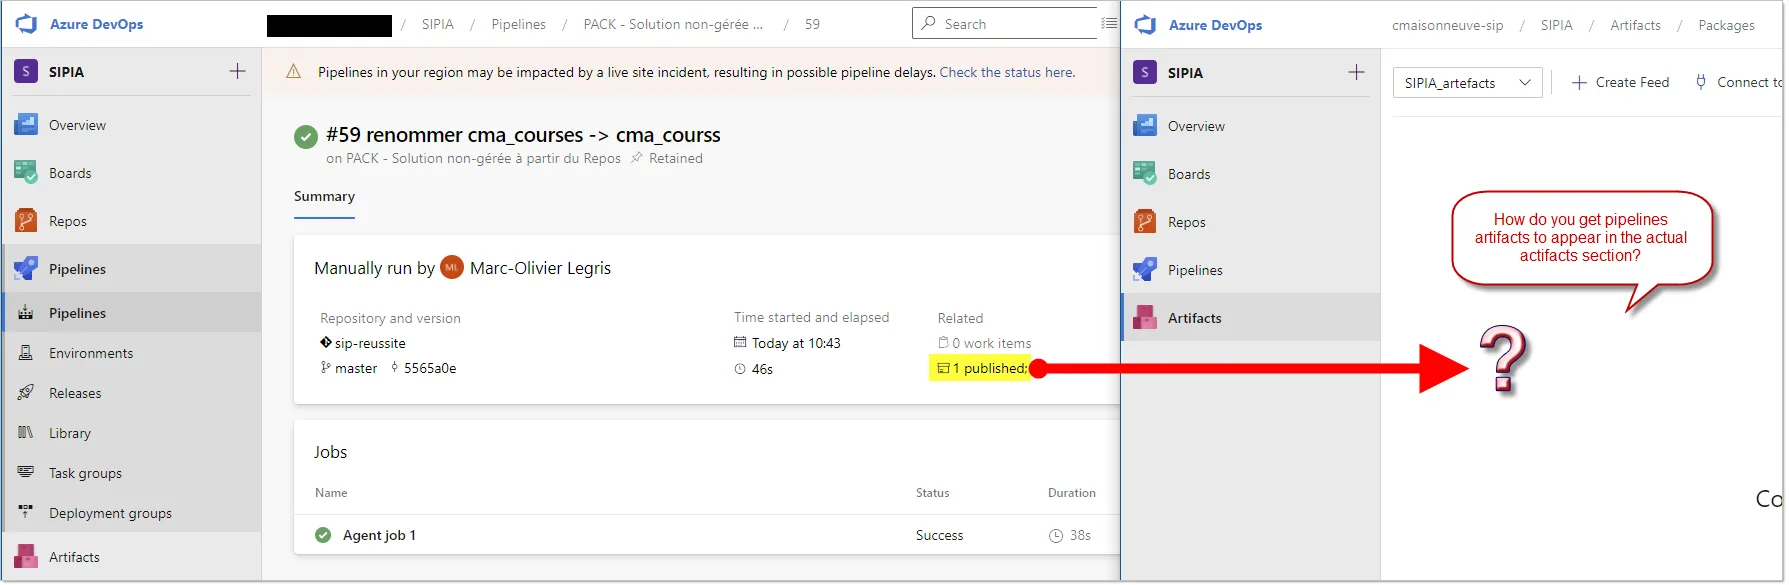Open the Agent job 1 row
Screen dimensions: 1789x585
pyautogui.click(x=706, y=535)
